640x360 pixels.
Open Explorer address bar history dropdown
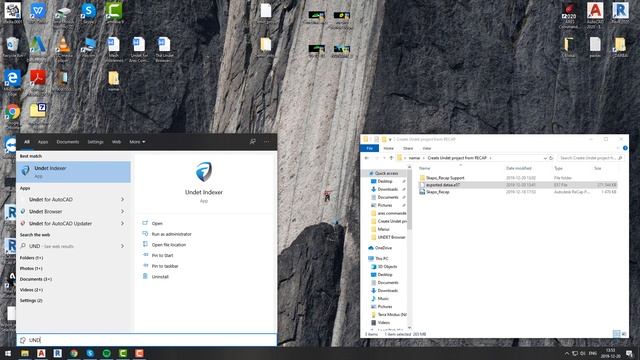point(545,158)
